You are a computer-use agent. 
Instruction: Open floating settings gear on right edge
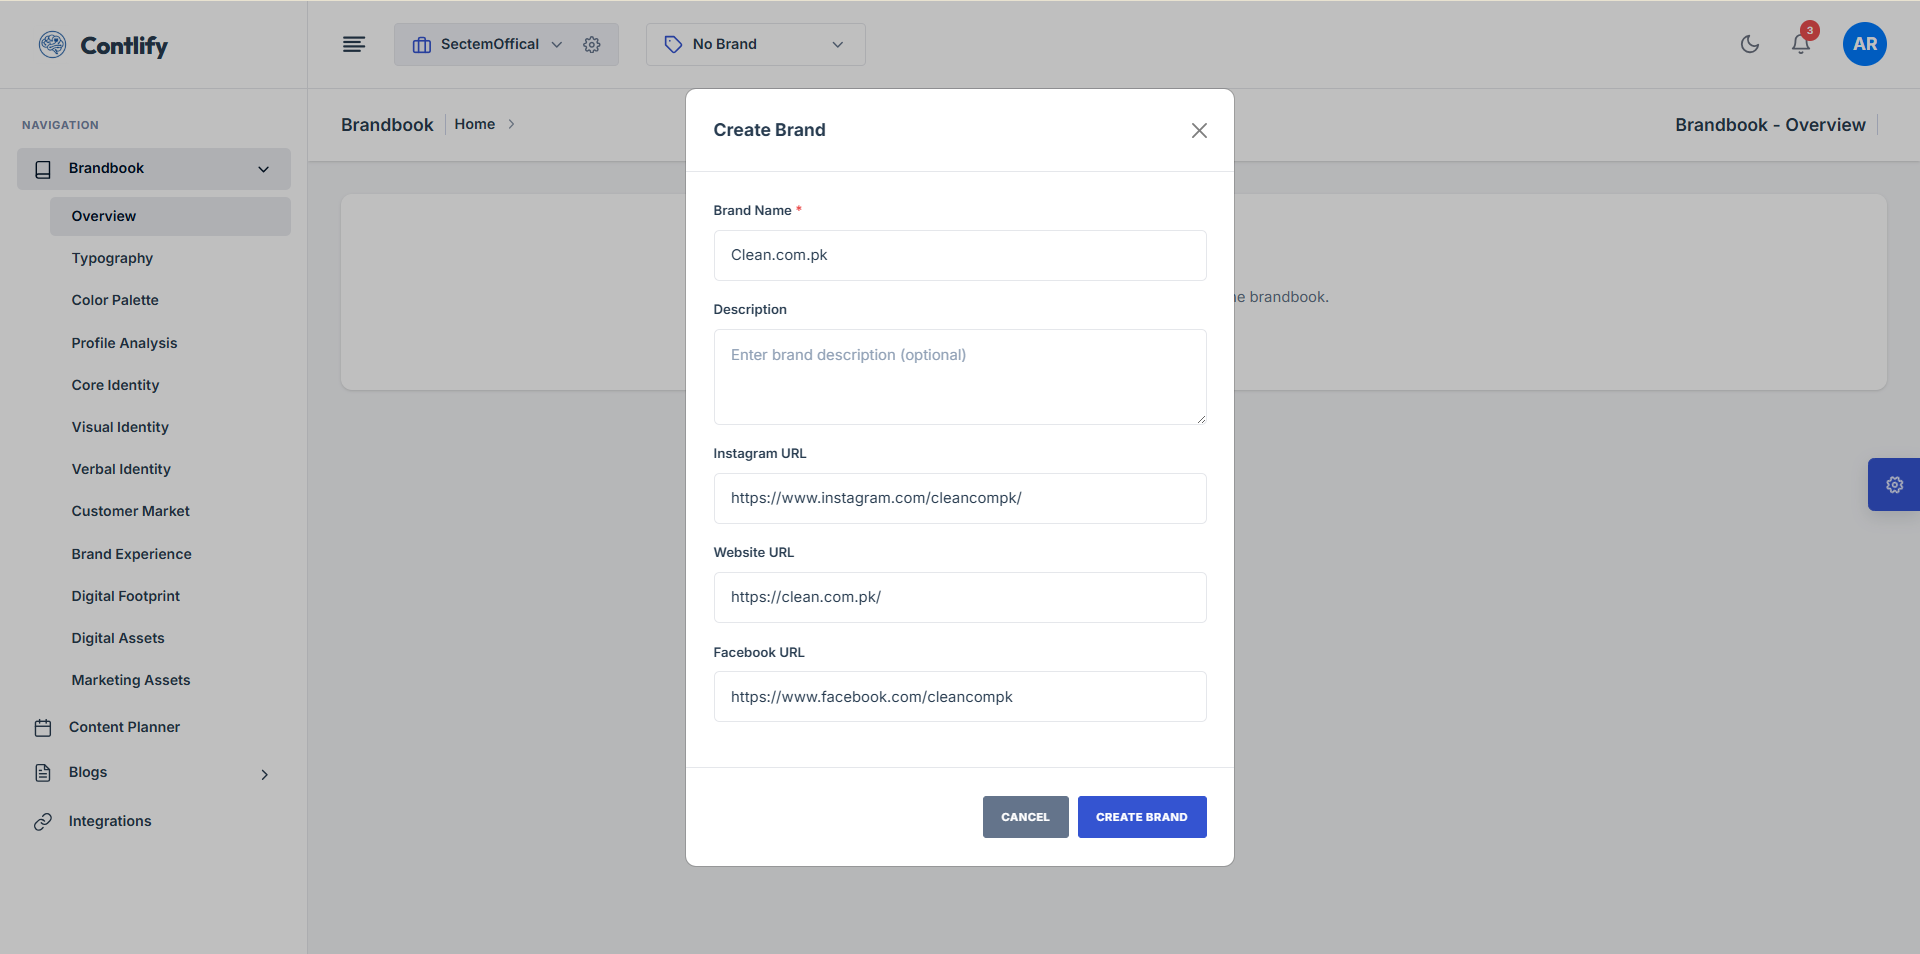[1894, 485]
